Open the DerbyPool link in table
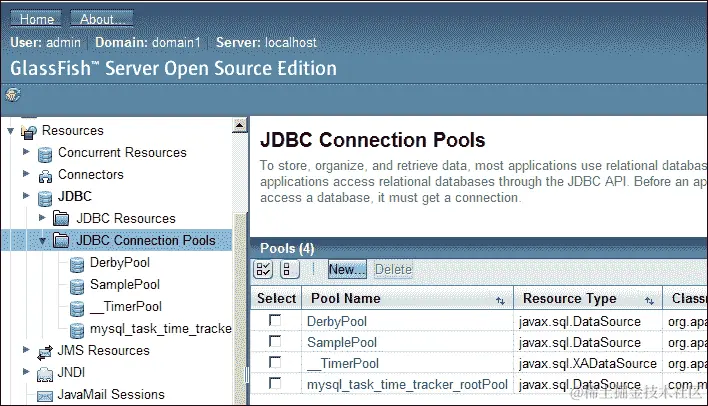 [x=337, y=322]
